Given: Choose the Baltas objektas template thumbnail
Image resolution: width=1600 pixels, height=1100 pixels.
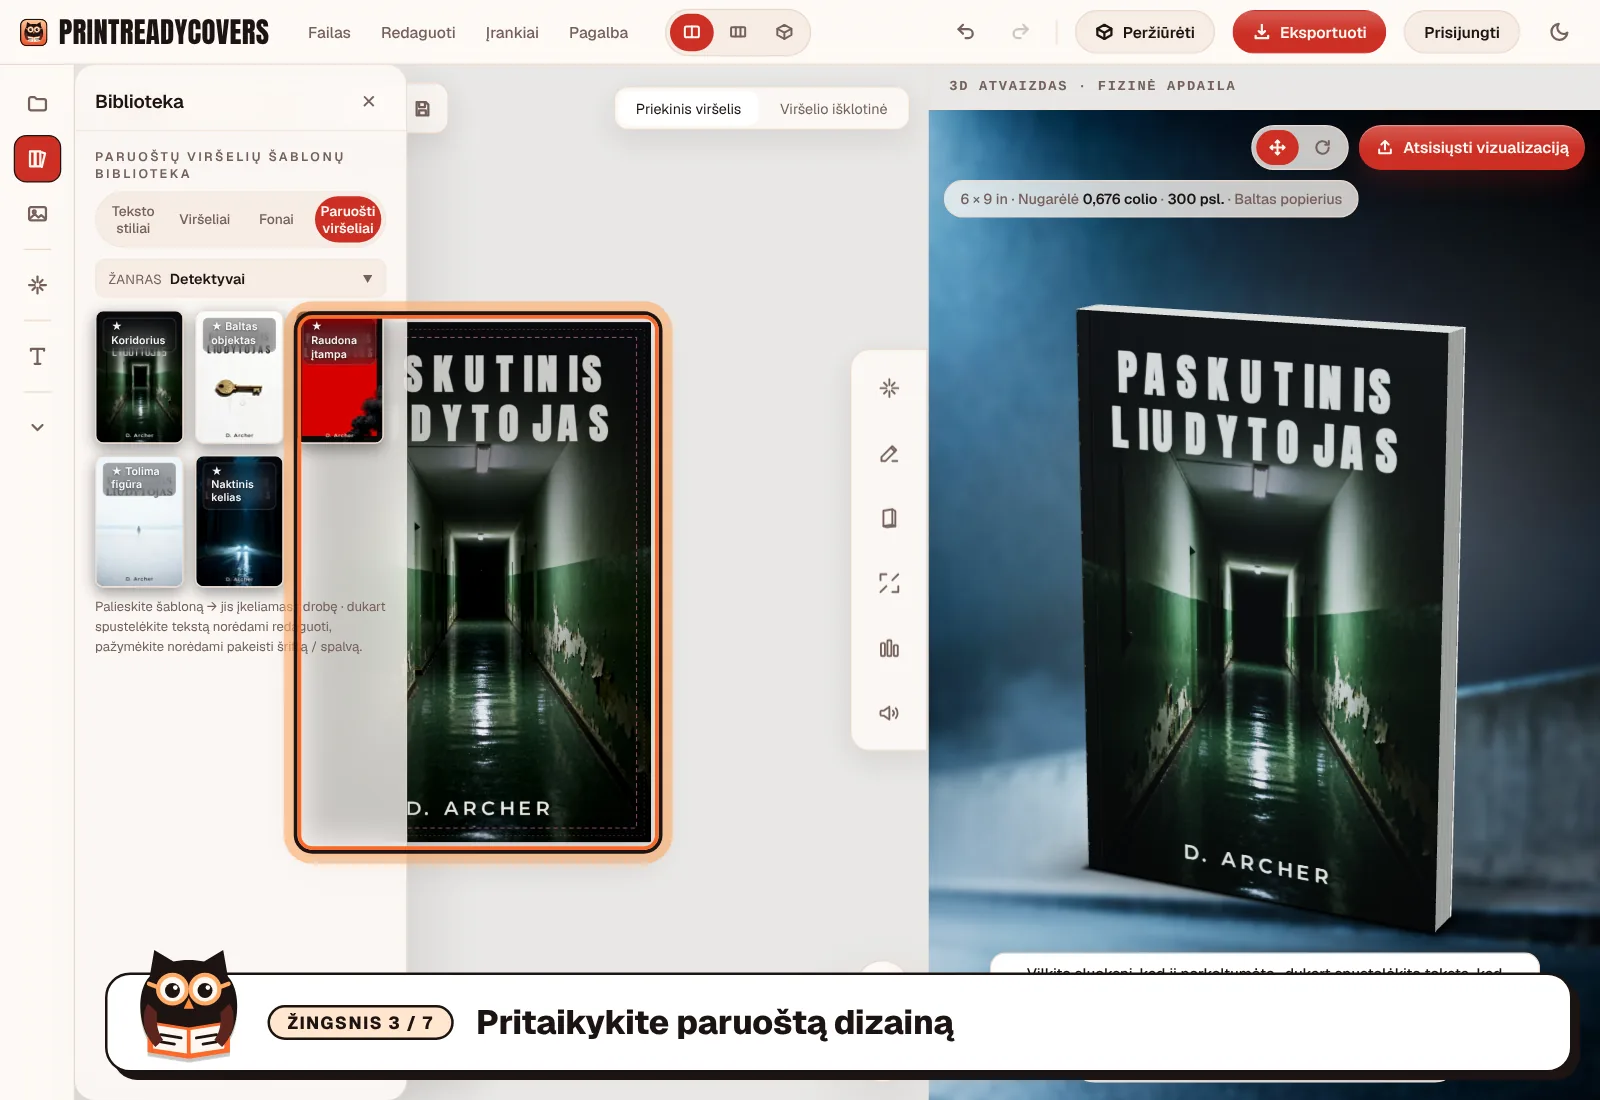Looking at the screenshot, I should pos(239,377).
